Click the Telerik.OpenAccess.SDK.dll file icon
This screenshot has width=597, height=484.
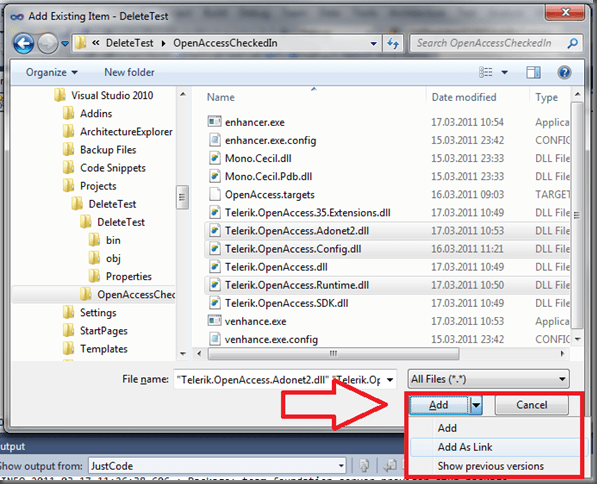(215, 303)
